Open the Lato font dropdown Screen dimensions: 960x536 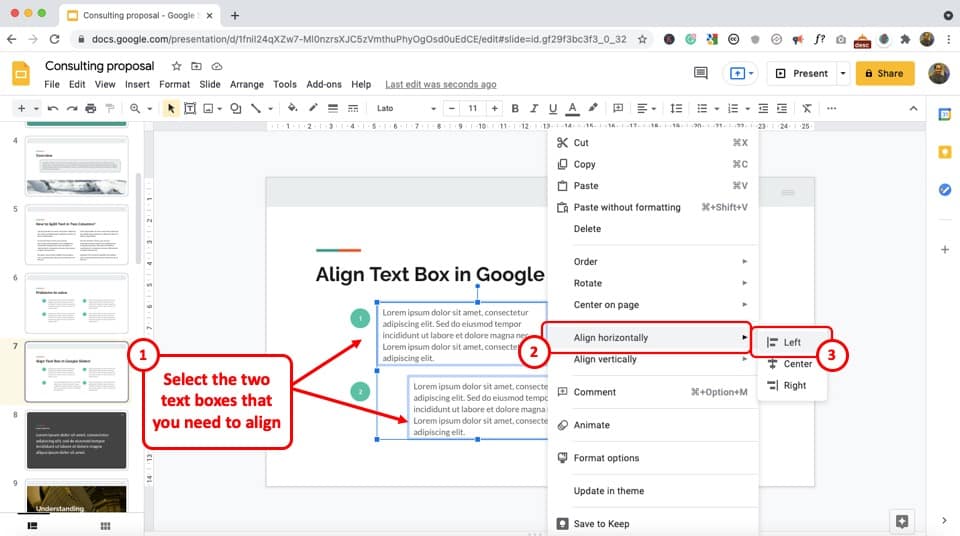point(405,108)
